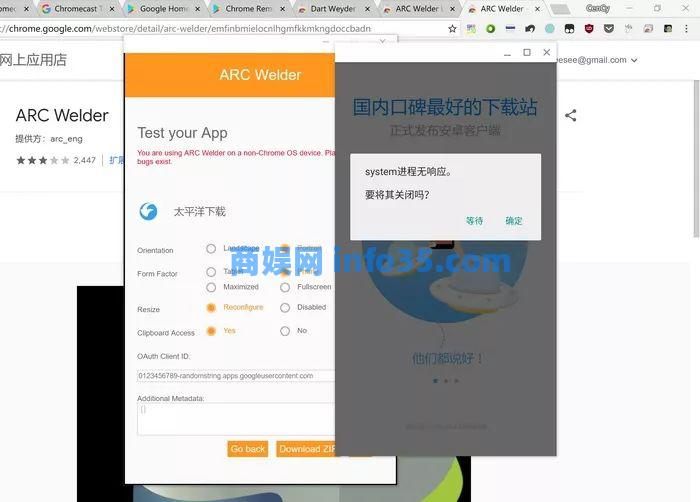Screen dimensions: 700x502
Task: Click the green extension icon in toolbar
Action: (491, 29)
